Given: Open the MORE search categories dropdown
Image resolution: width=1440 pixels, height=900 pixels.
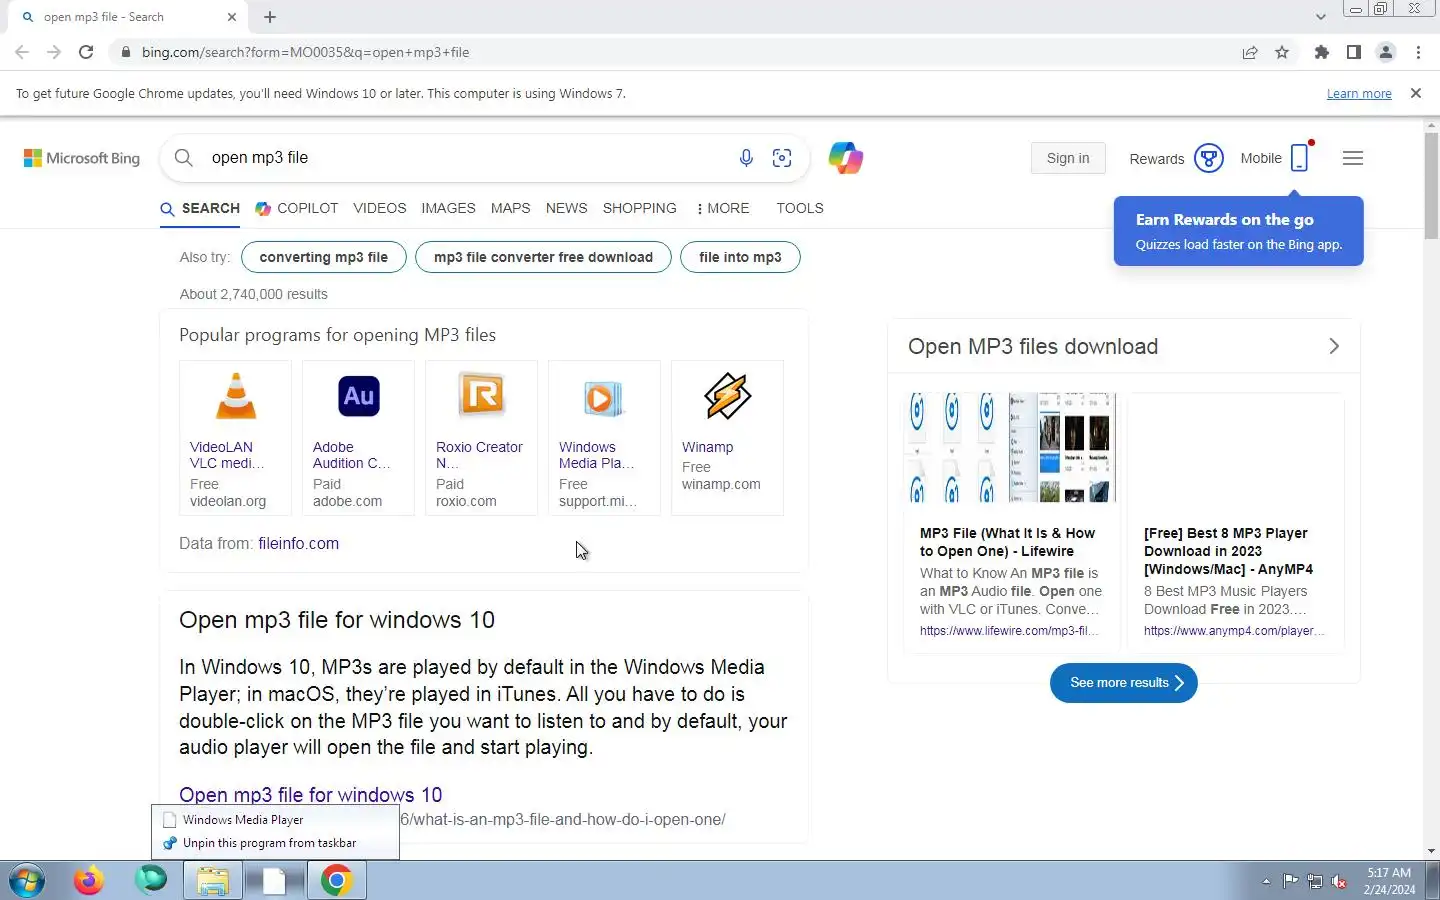Looking at the screenshot, I should (x=723, y=208).
